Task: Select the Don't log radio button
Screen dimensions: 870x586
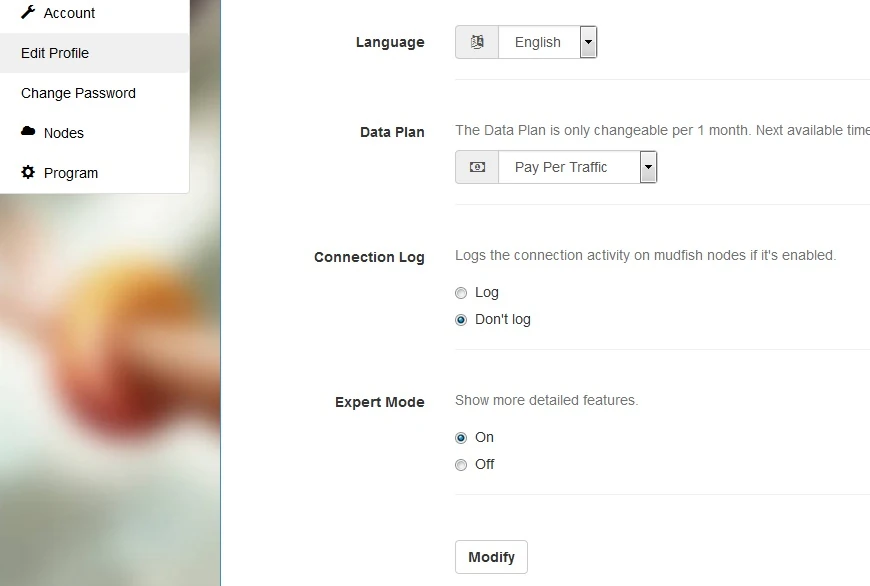Action: click(461, 320)
